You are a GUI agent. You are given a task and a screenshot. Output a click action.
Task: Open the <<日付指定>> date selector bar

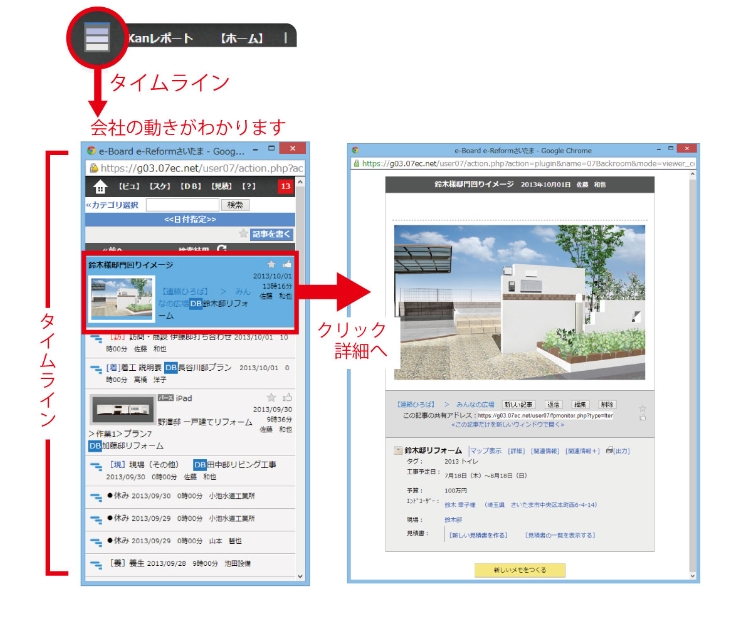(x=189, y=219)
